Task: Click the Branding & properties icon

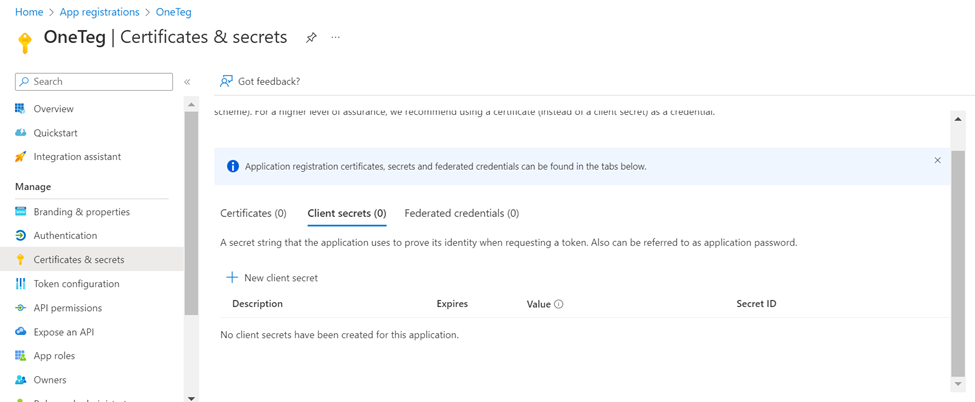Action: click(20, 211)
